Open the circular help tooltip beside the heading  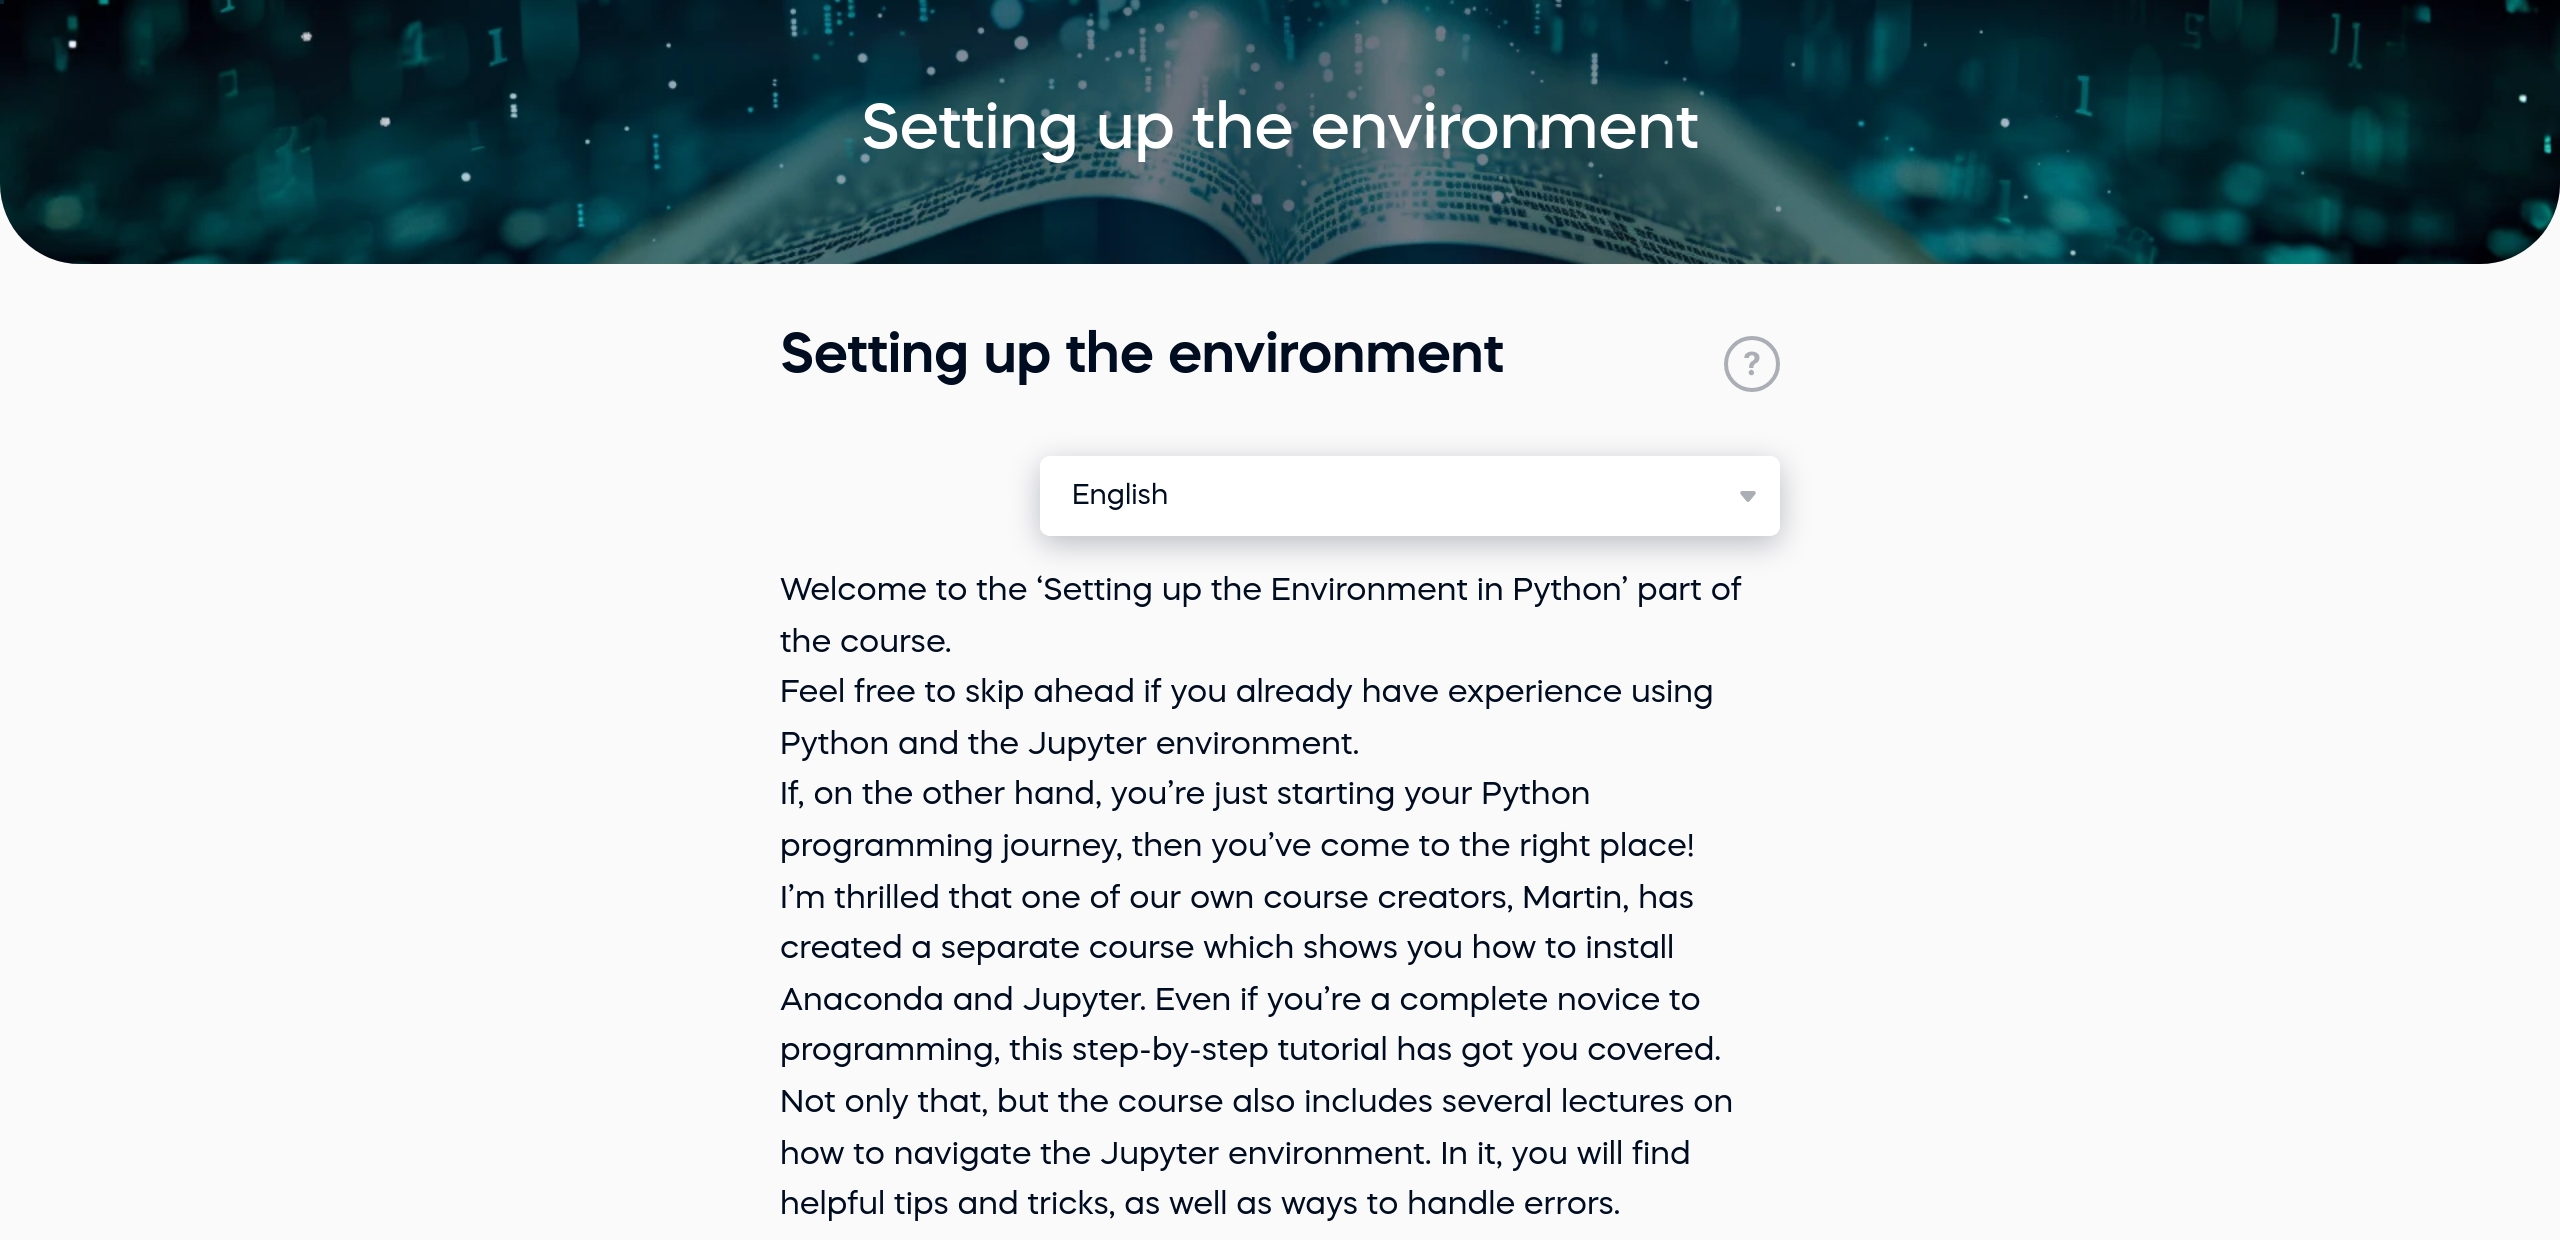coord(1752,363)
